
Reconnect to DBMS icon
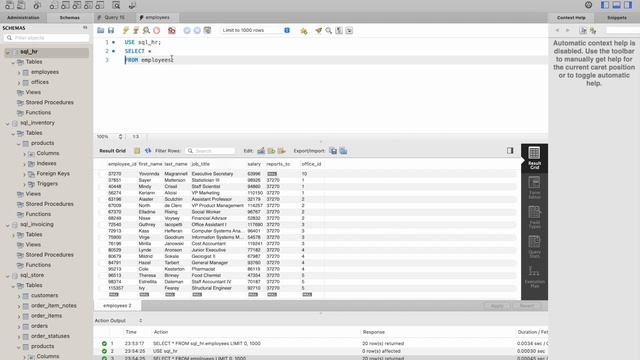[x=132, y=5]
